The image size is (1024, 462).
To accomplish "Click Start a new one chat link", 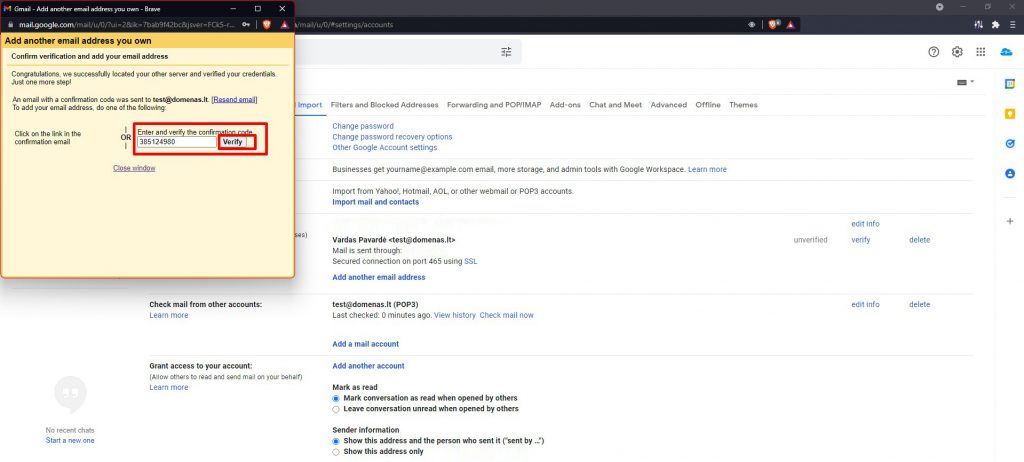I will (x=70, y=440).
